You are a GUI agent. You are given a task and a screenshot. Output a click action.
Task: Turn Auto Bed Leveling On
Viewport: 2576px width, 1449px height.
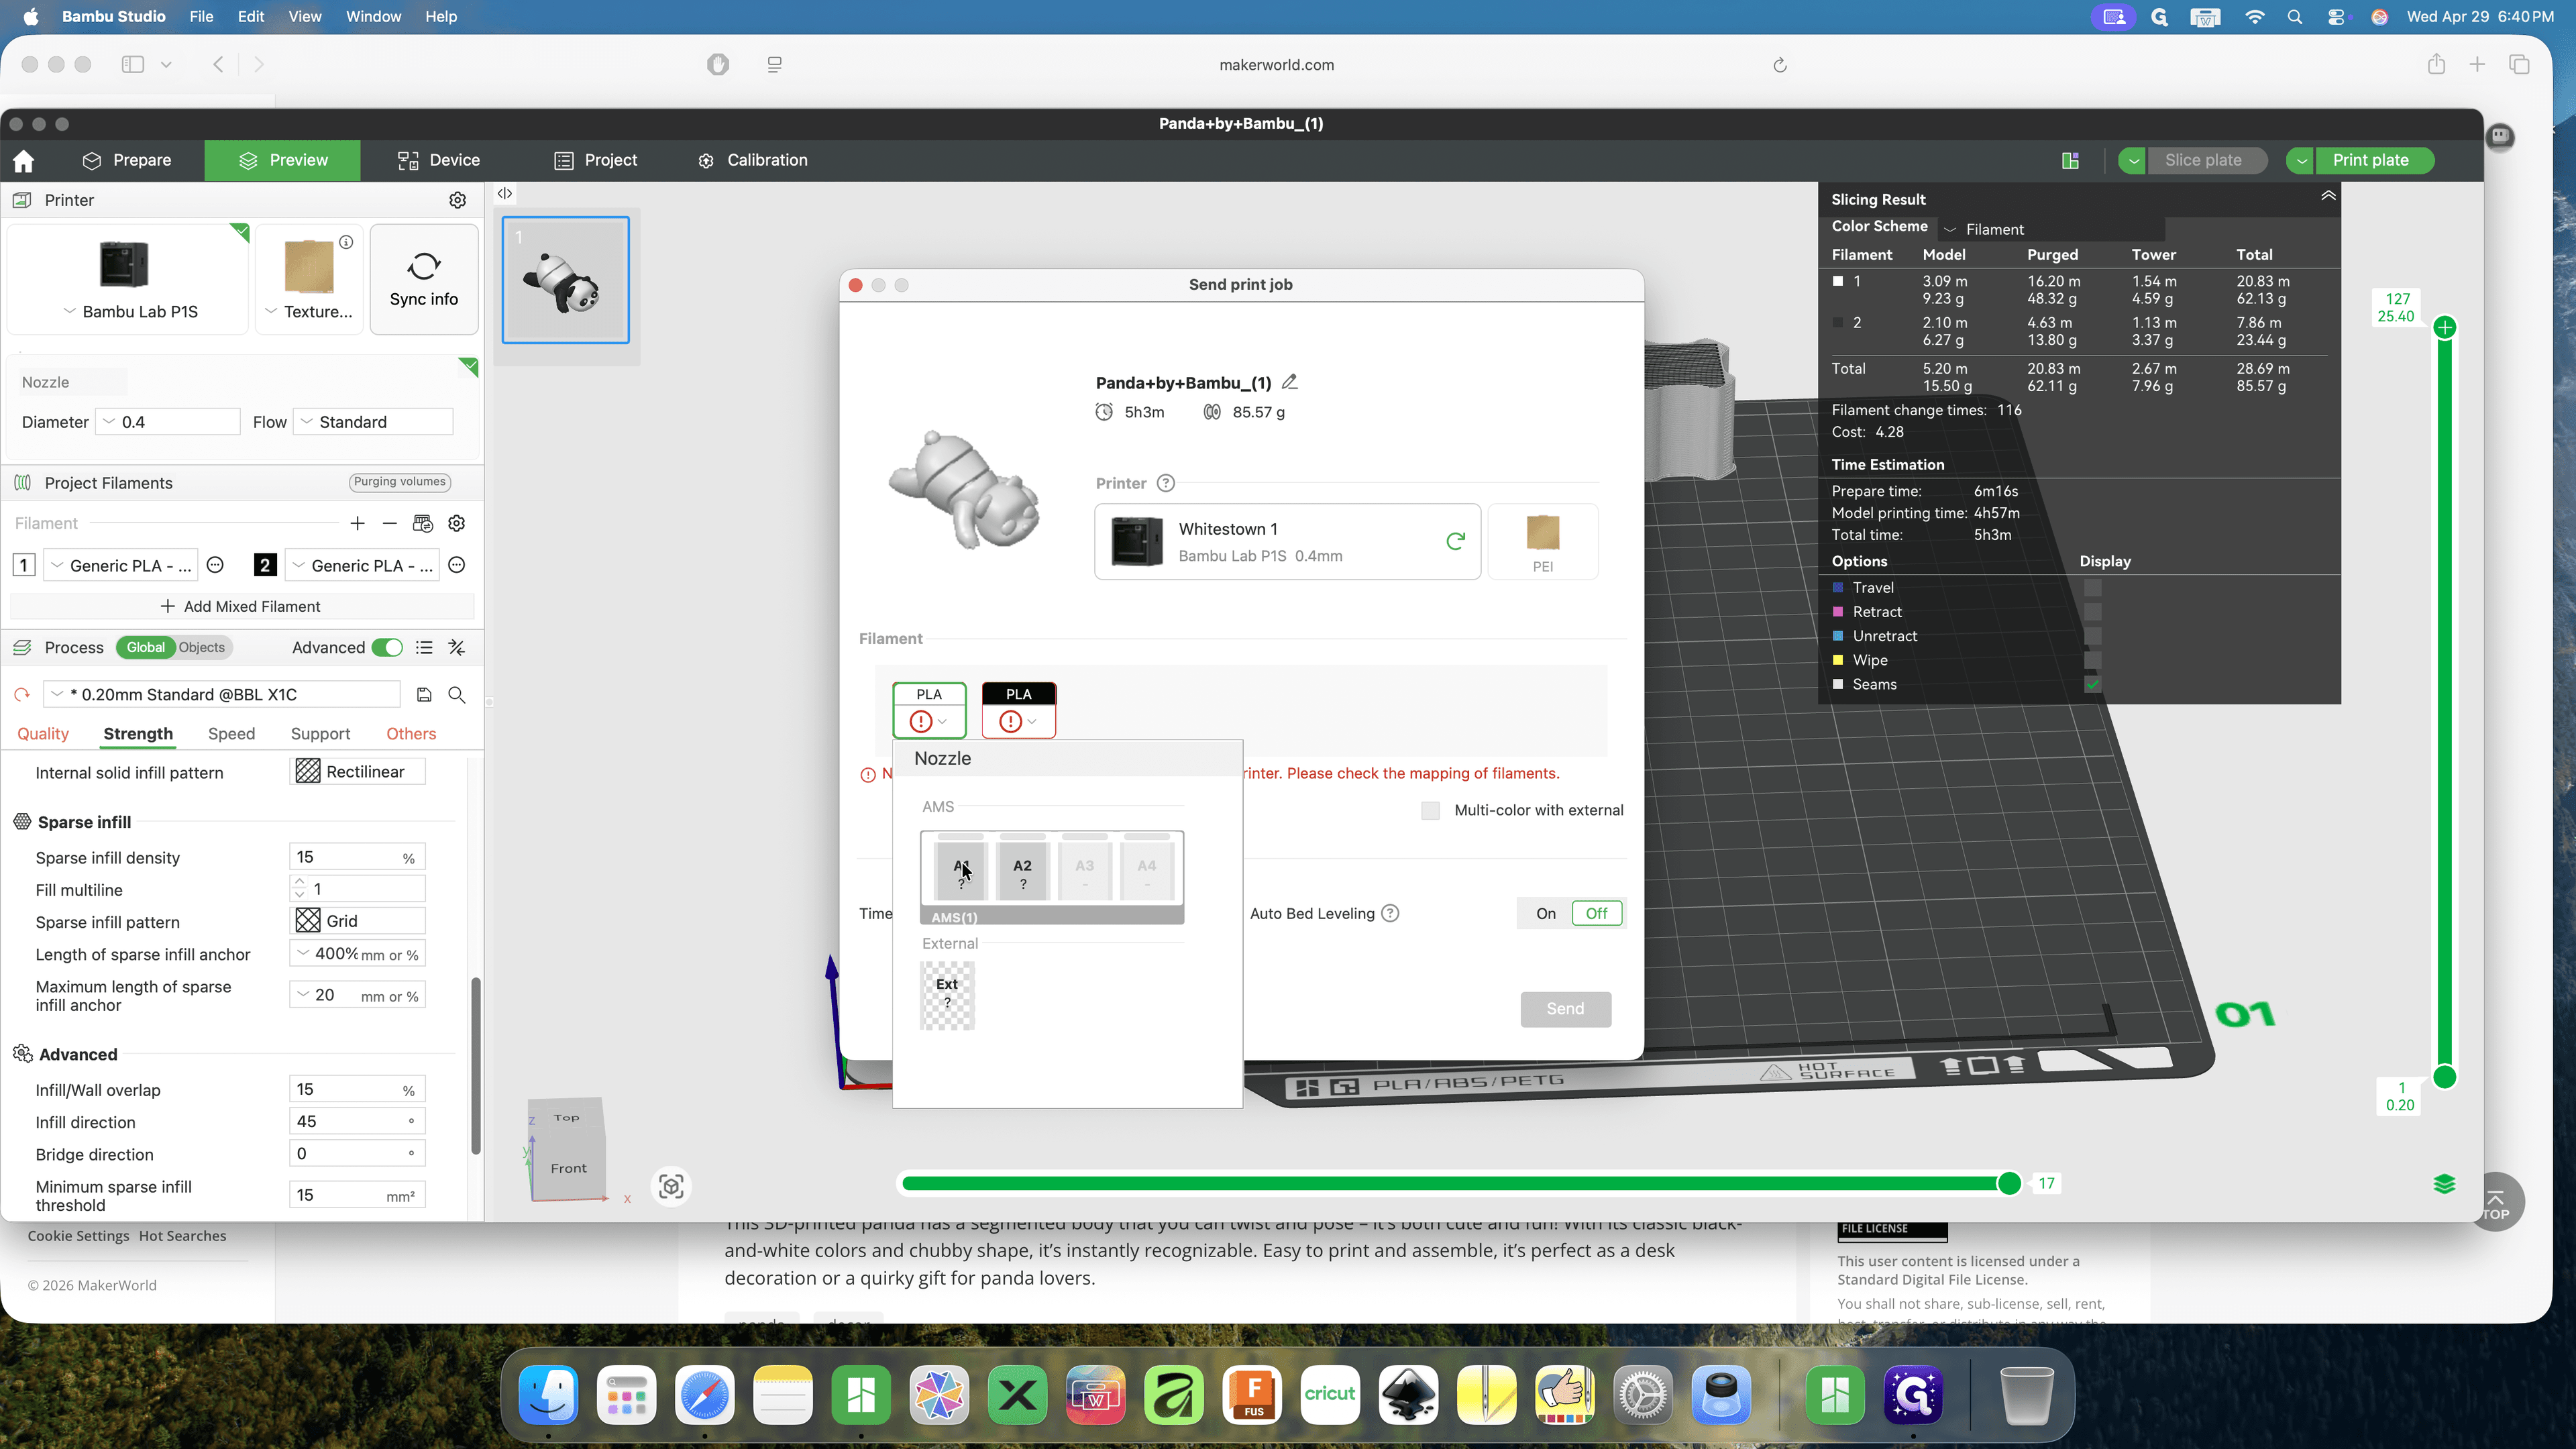pos(1546,913)
